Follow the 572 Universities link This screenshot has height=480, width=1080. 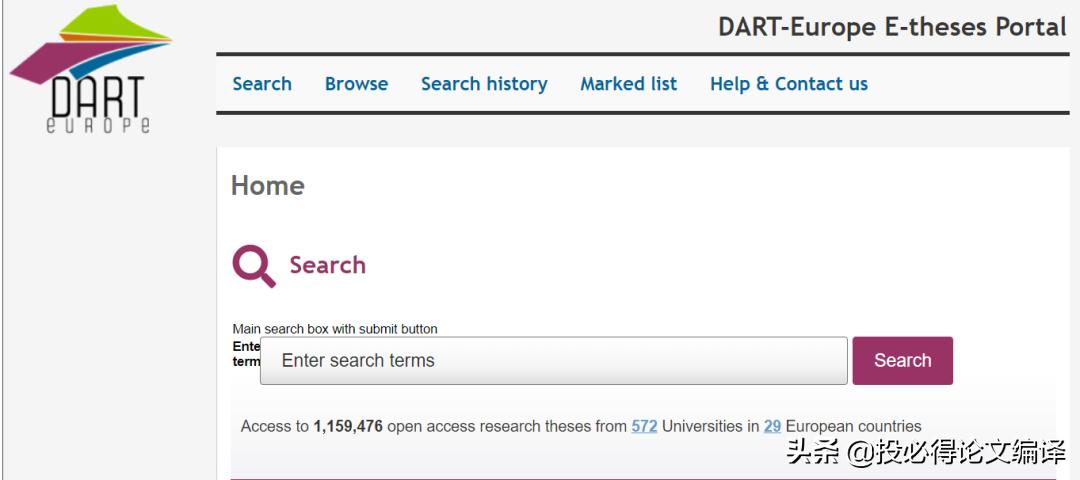pos(644,426)
